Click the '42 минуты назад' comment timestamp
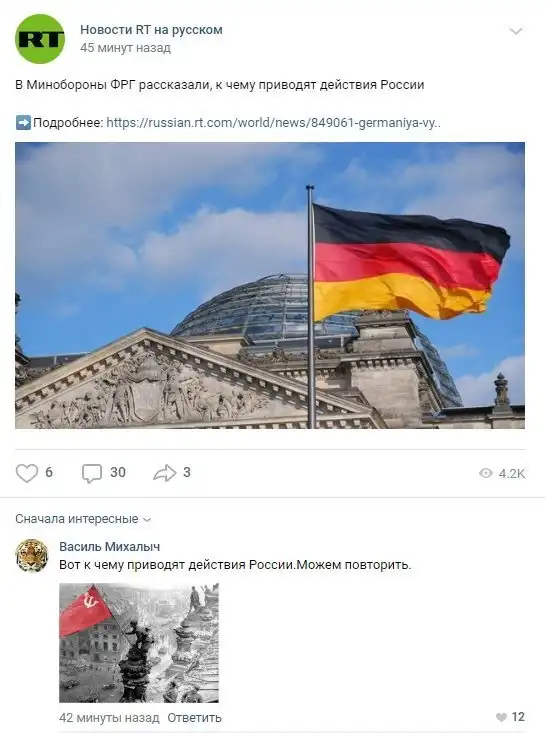This screenshot has height=733, width=545. pyautogui.click(x=109, y=718)
